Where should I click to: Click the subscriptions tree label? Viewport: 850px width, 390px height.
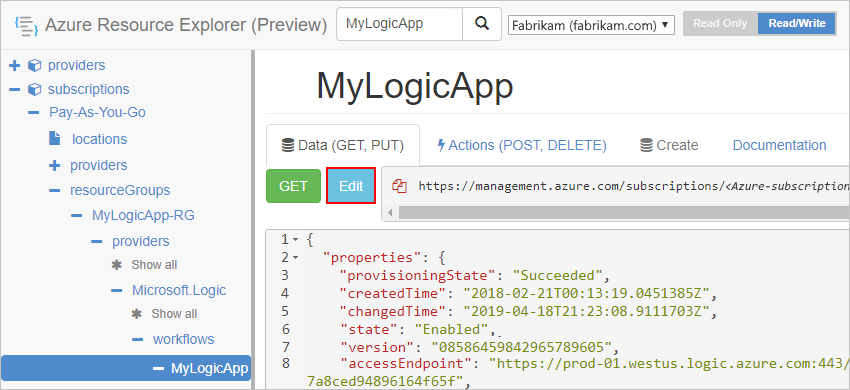[89, 89]
